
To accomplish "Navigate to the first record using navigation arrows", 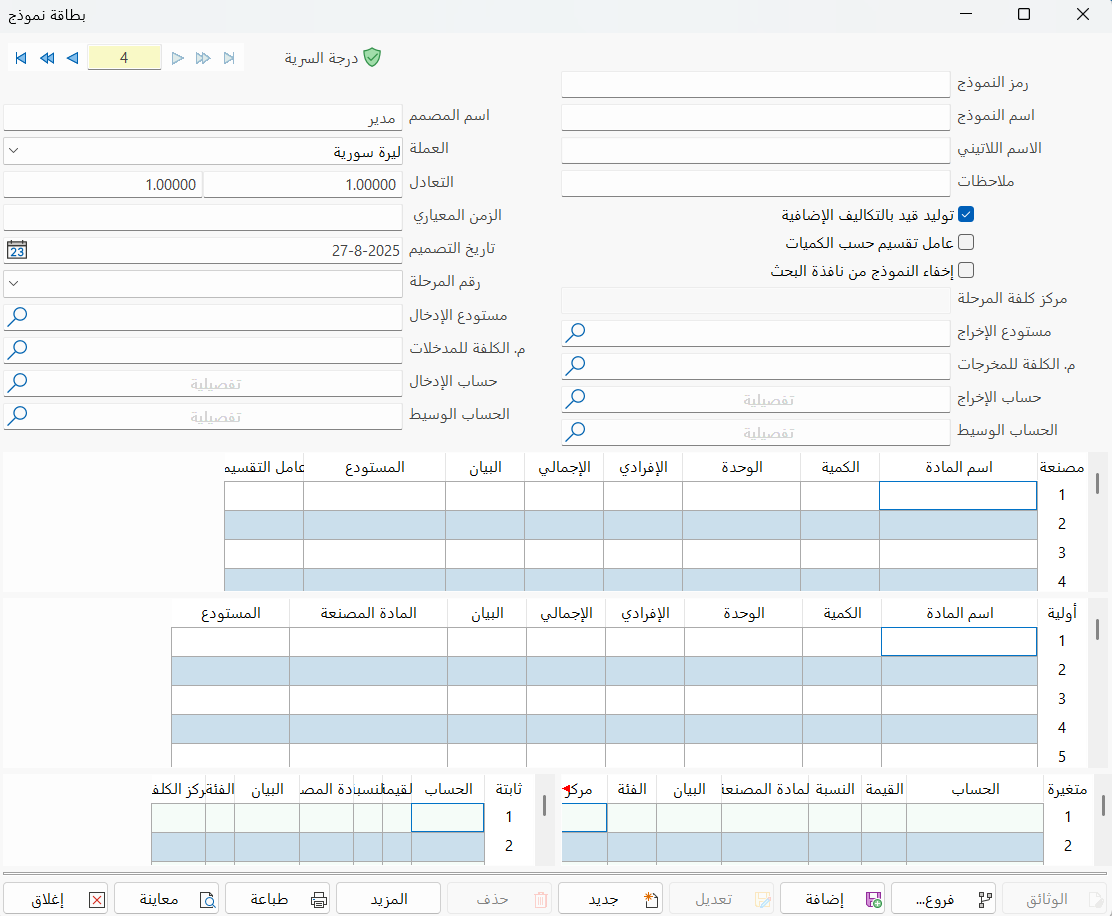I will tap(20, 58).
